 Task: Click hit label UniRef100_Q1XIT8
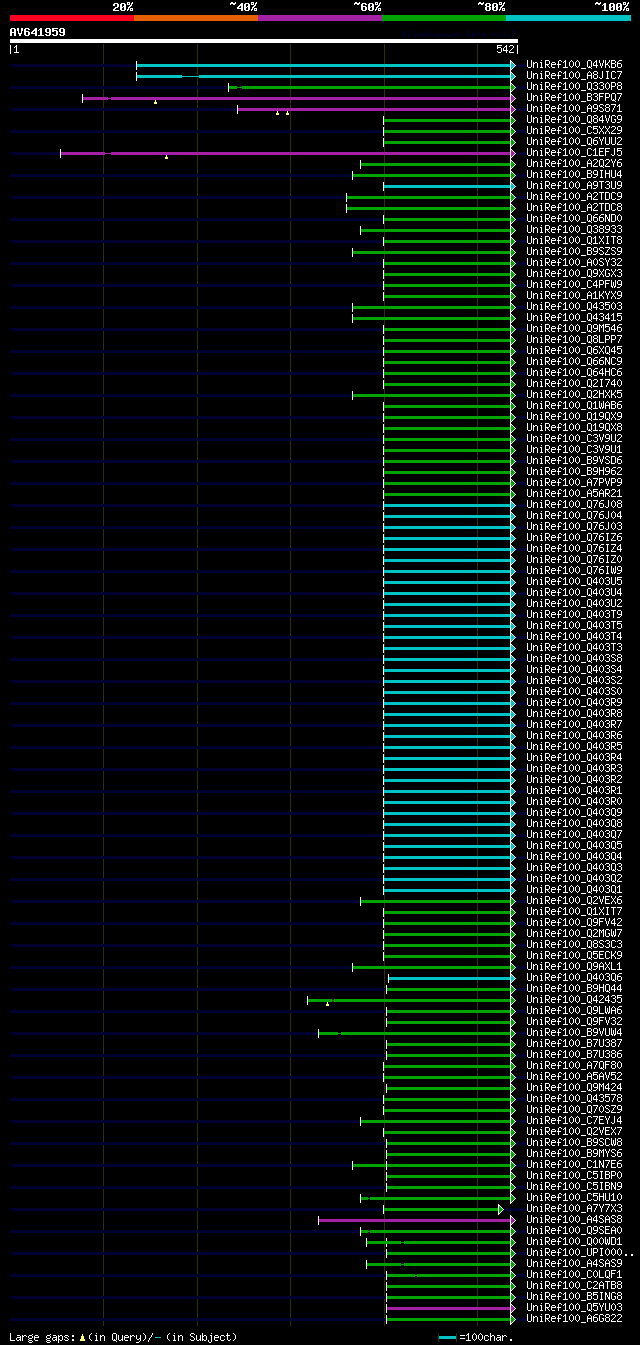click(574, 241)
